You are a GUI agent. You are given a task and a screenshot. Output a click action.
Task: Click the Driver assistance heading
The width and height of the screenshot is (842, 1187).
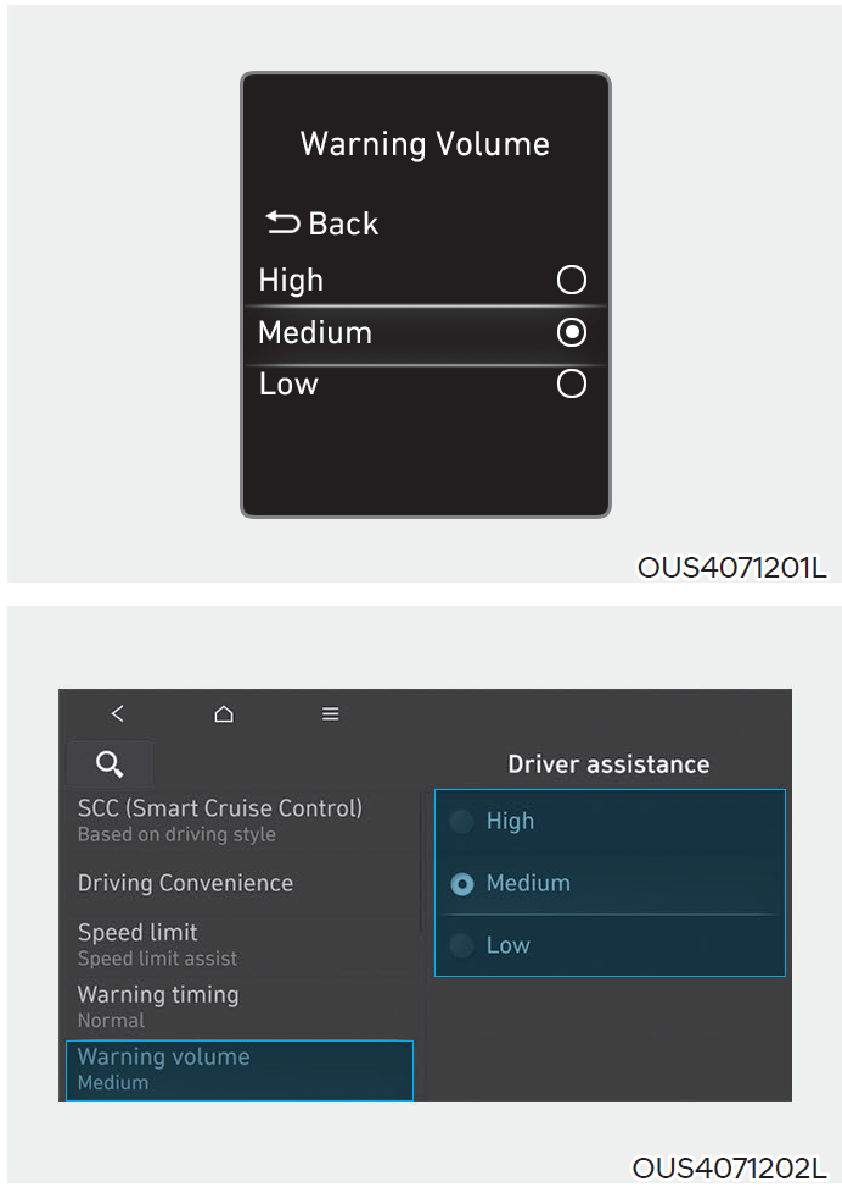(x=609, y=765)
